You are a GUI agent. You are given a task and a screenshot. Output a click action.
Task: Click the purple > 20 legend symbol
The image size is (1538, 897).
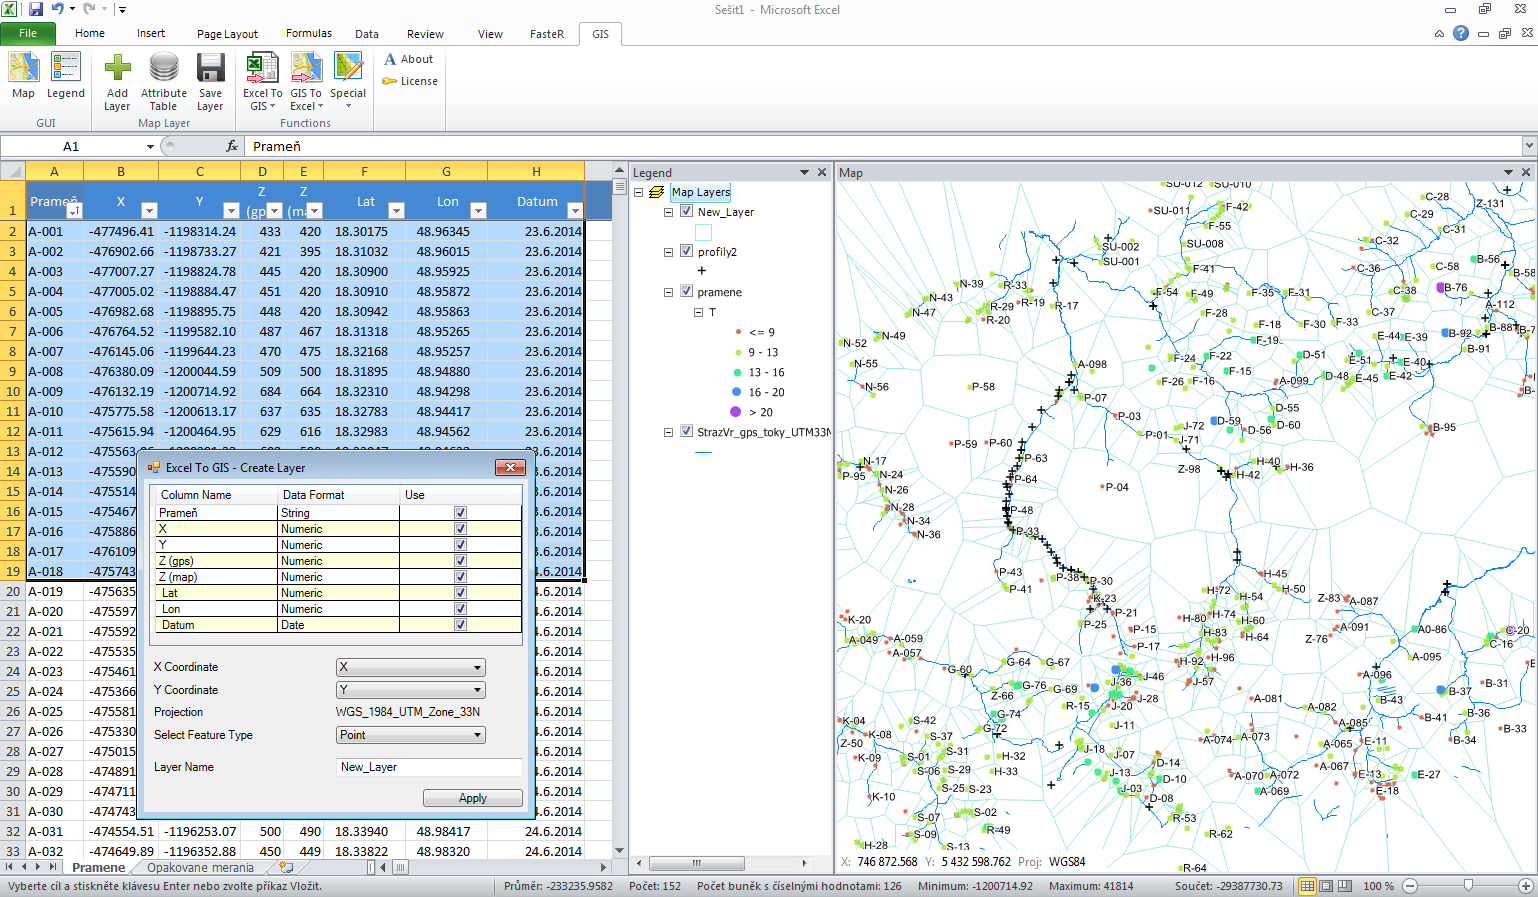point(736,412)
